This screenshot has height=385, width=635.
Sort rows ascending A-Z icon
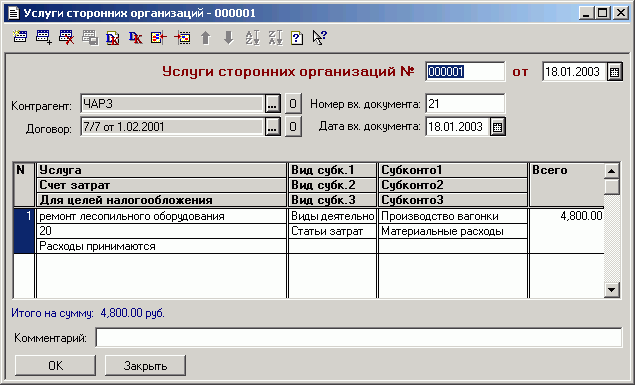(252, 38)
